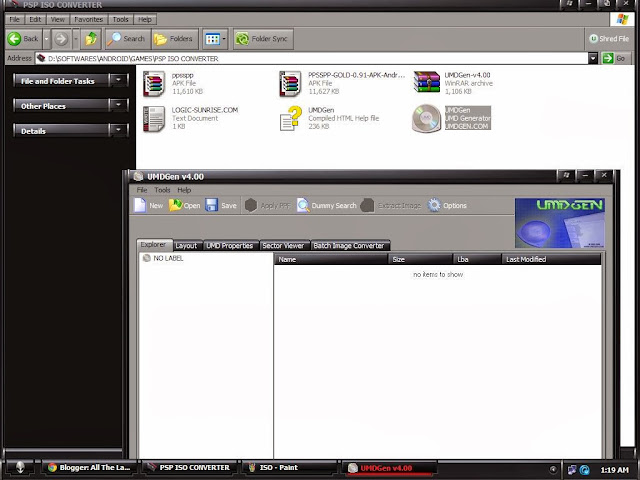
Task: Open the Explorer Tools menu
Action: coord(120,19)
